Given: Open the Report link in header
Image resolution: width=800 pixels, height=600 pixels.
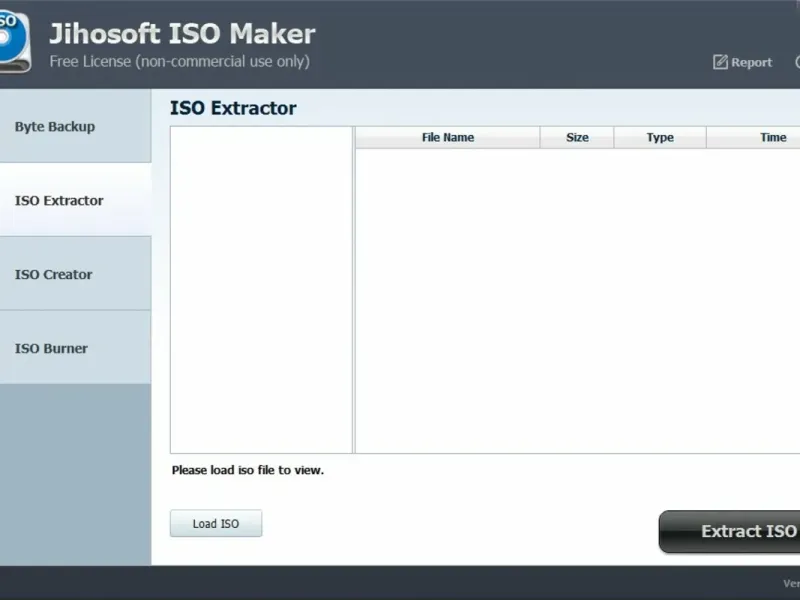Looking at the screenshot, I should (x=742, y=62).
